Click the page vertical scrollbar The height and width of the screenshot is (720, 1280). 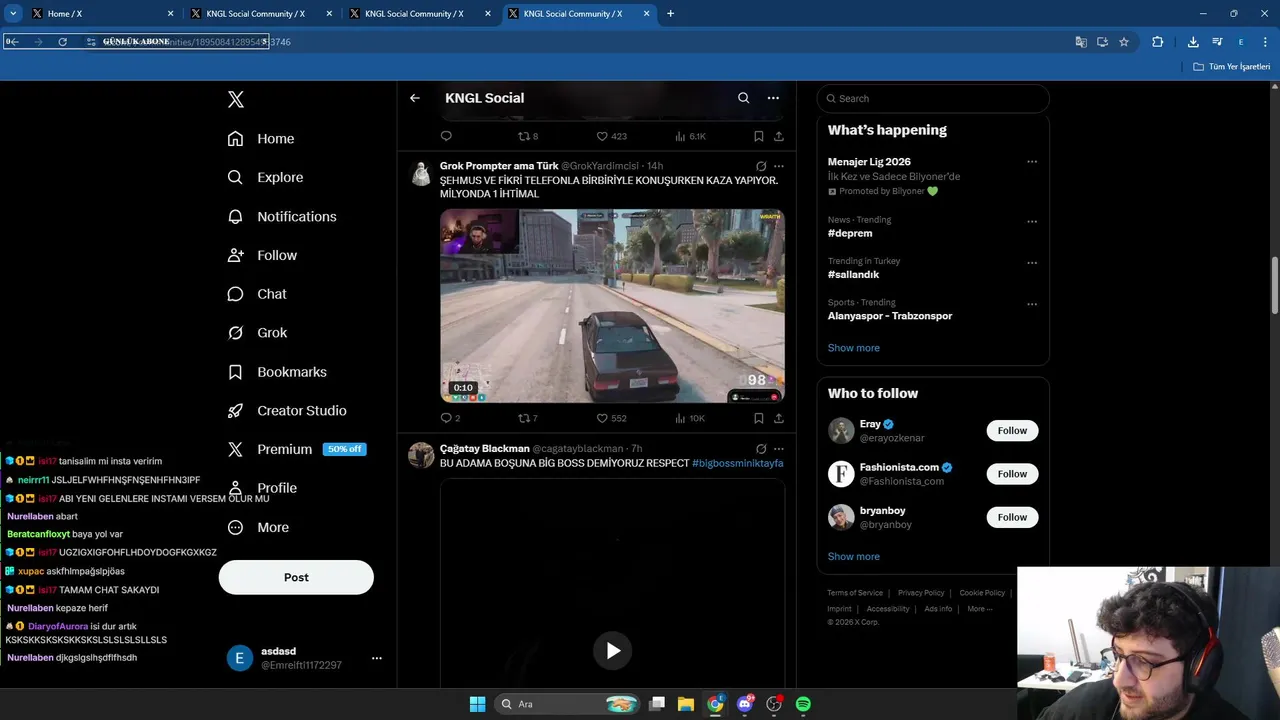pyautogui.click(x=1274, y=287)
